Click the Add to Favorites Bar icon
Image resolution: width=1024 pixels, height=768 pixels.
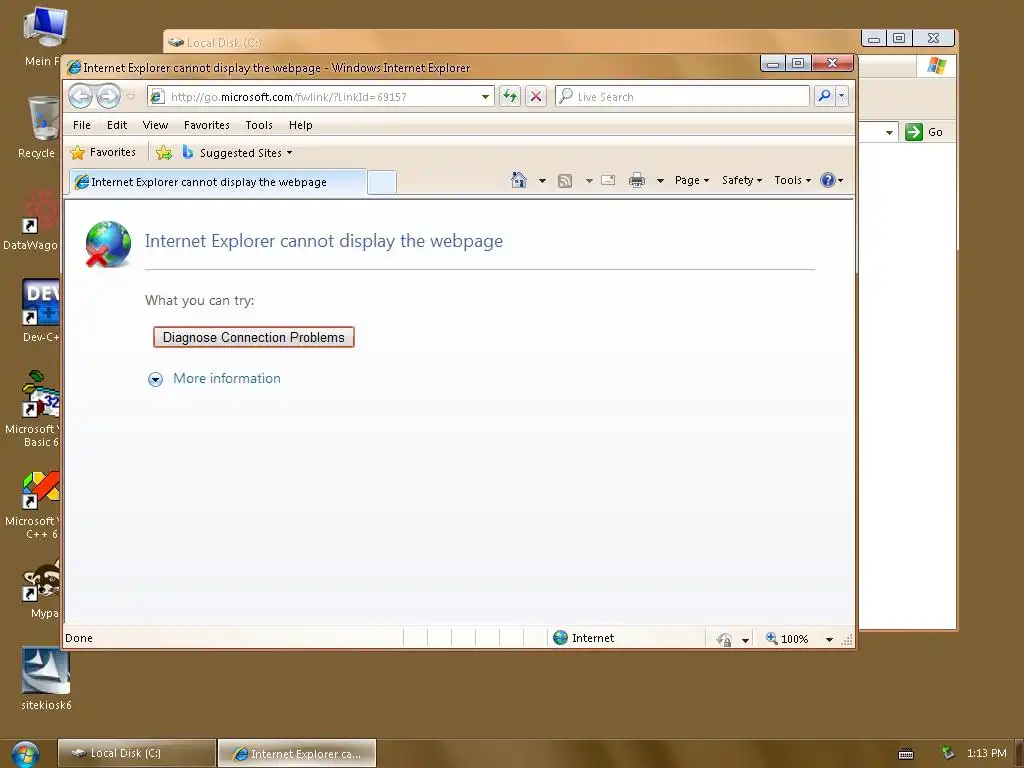164,153
